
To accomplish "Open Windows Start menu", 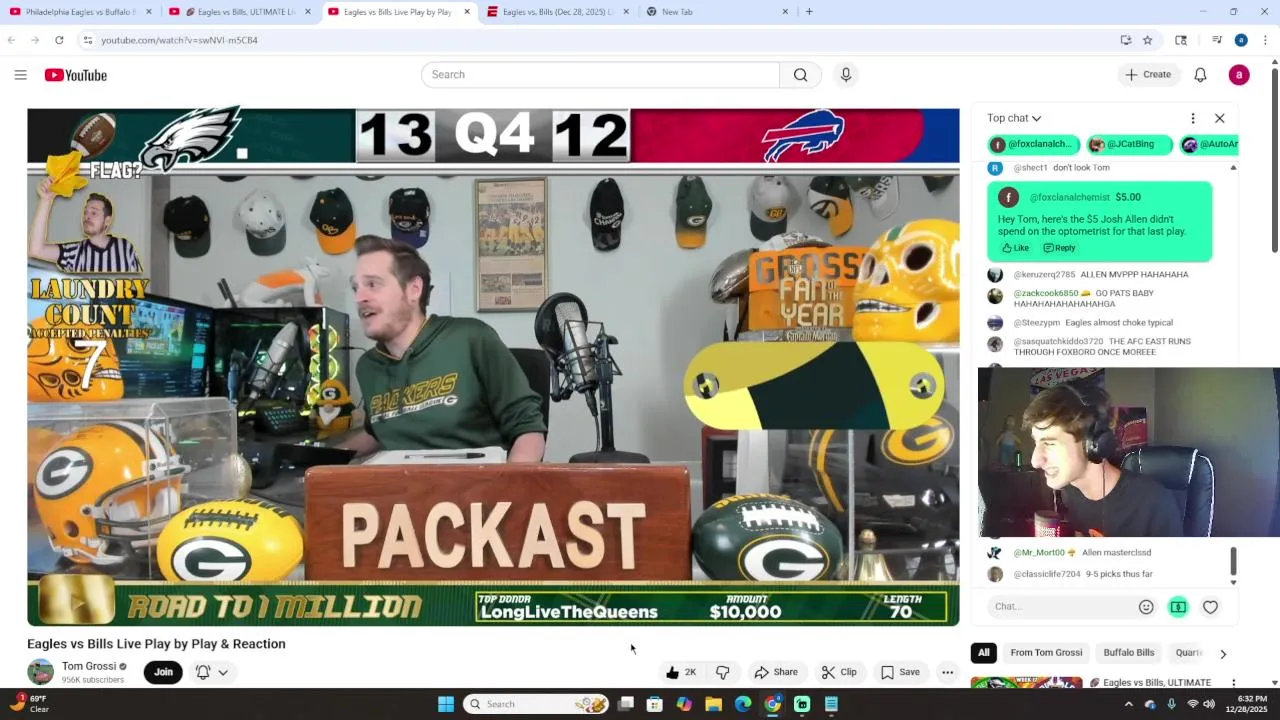I will [x=446, y=704].
